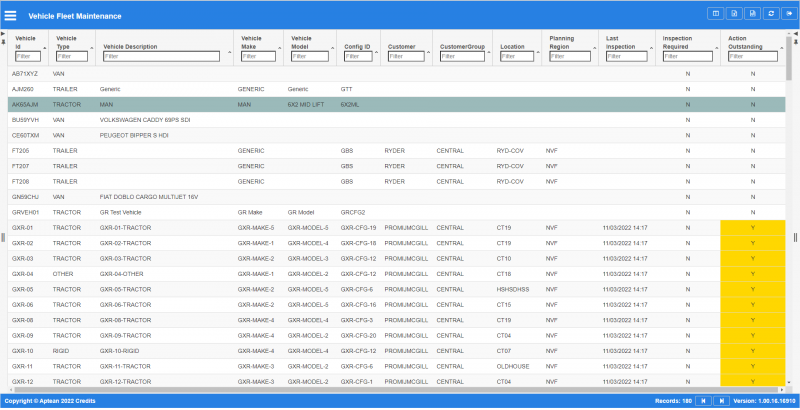Expand the right side panel arrow
Viewport: 800px width, 410px height.
click(796, 34)
